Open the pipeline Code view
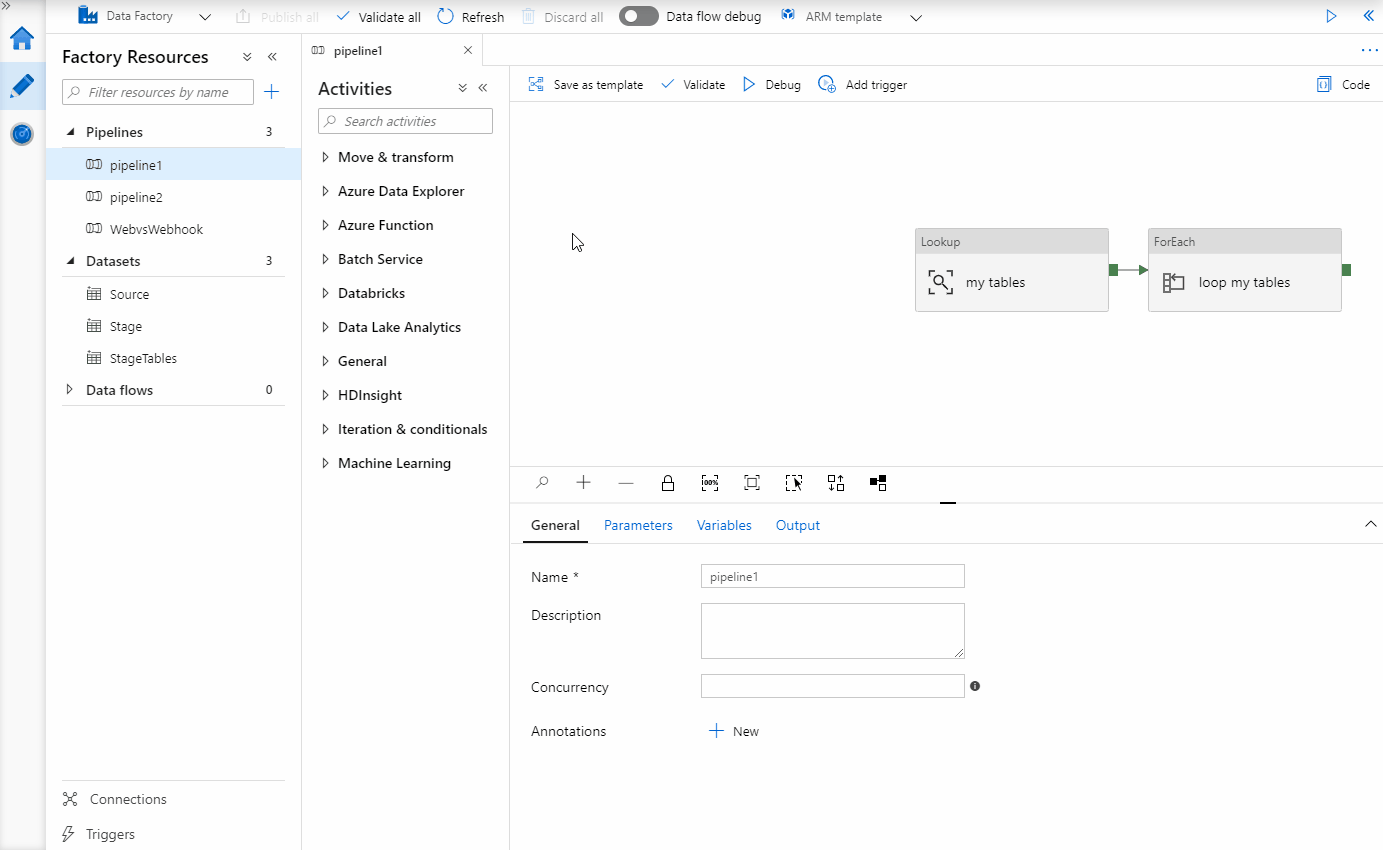 click(x=1343, y=84)
